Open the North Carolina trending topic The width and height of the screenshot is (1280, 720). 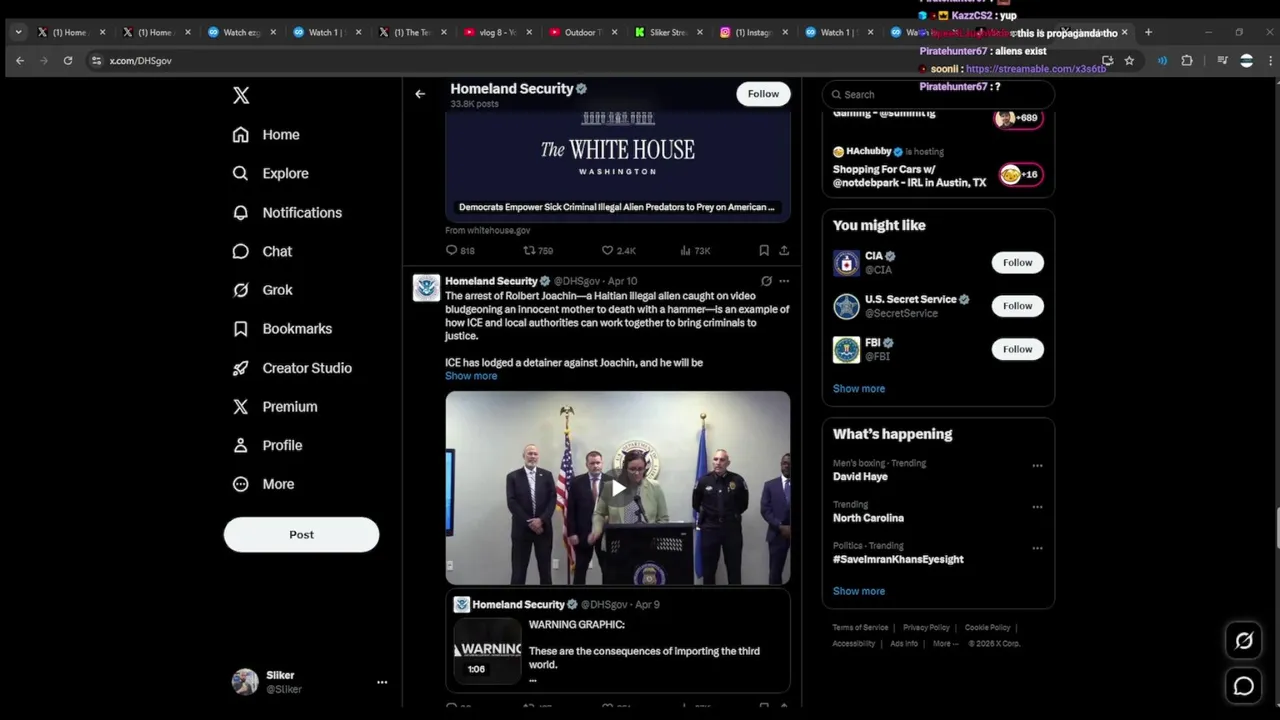click(868, 518)
